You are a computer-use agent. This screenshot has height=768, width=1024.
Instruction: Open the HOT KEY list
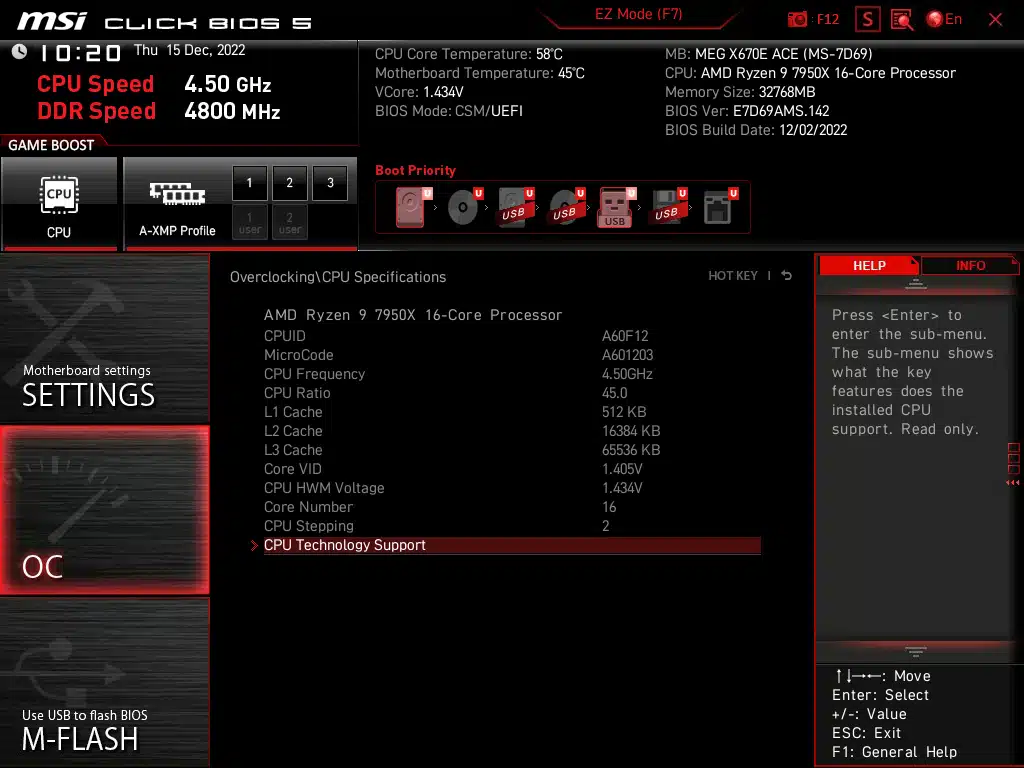click(733, 276)
